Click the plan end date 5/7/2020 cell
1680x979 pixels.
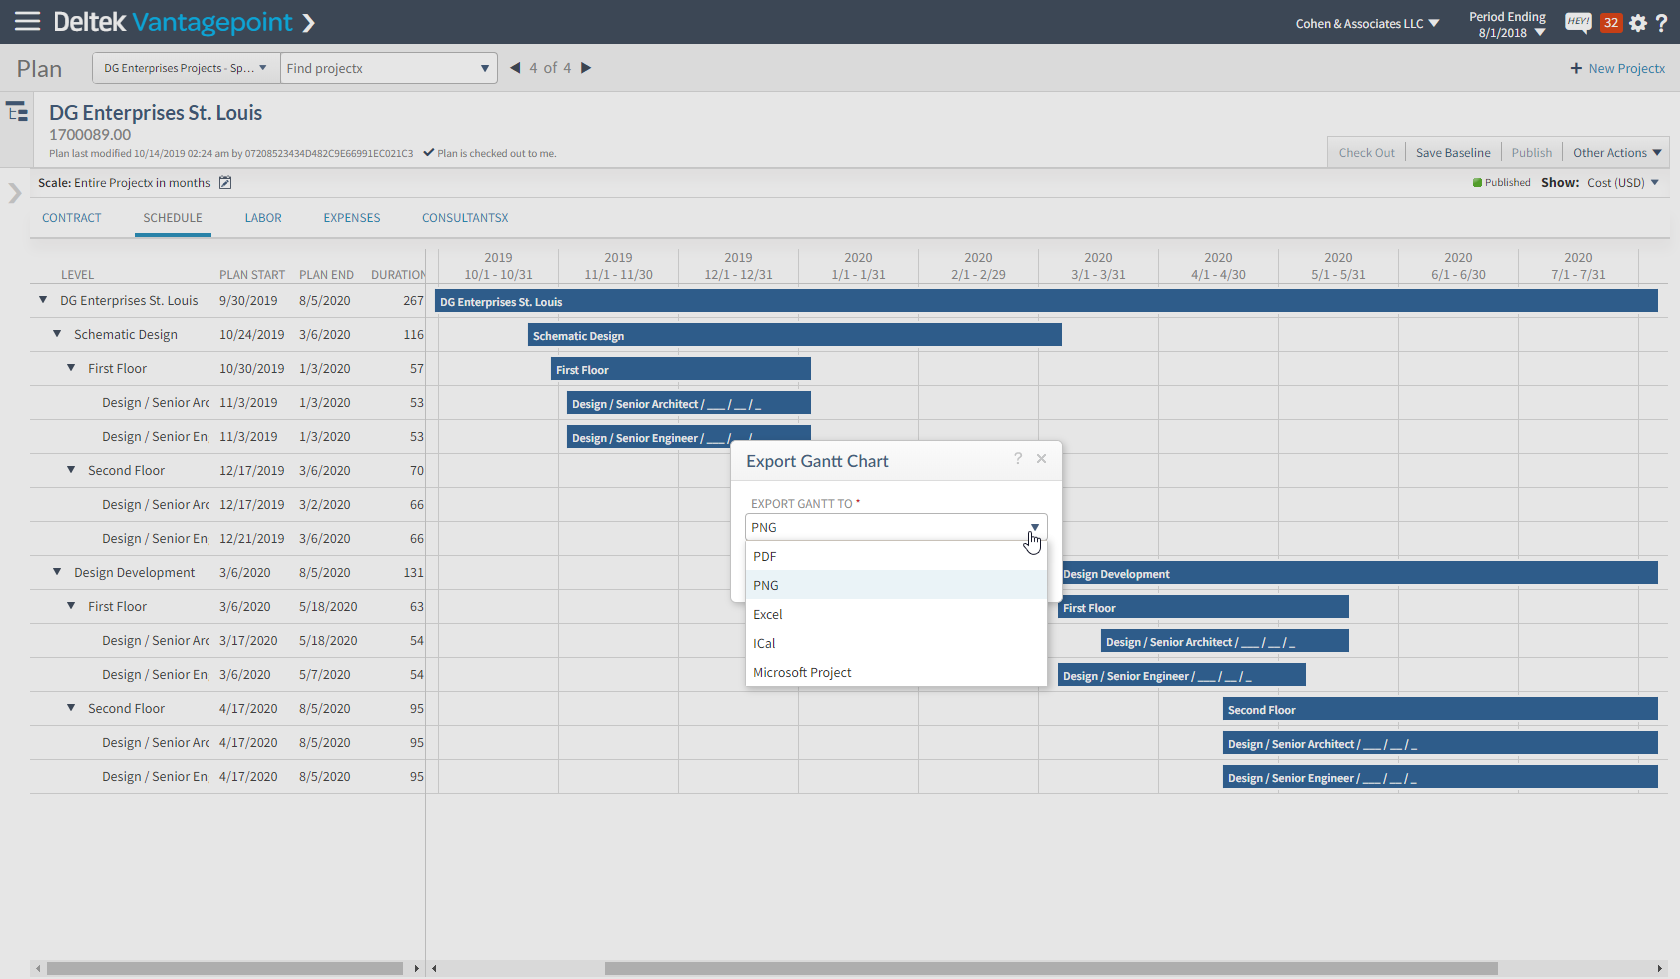tap(324, 674)
